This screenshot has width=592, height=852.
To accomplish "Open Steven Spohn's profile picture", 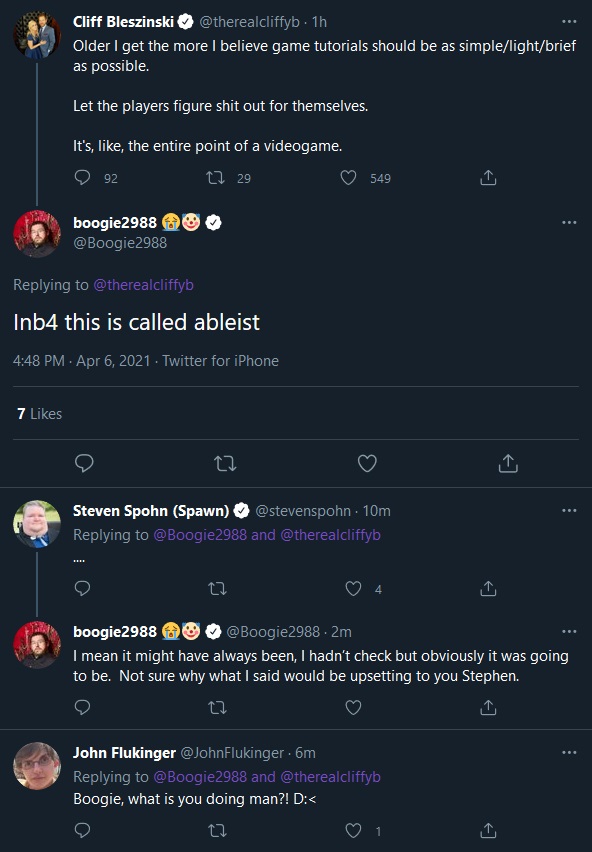I will [36, 523].
